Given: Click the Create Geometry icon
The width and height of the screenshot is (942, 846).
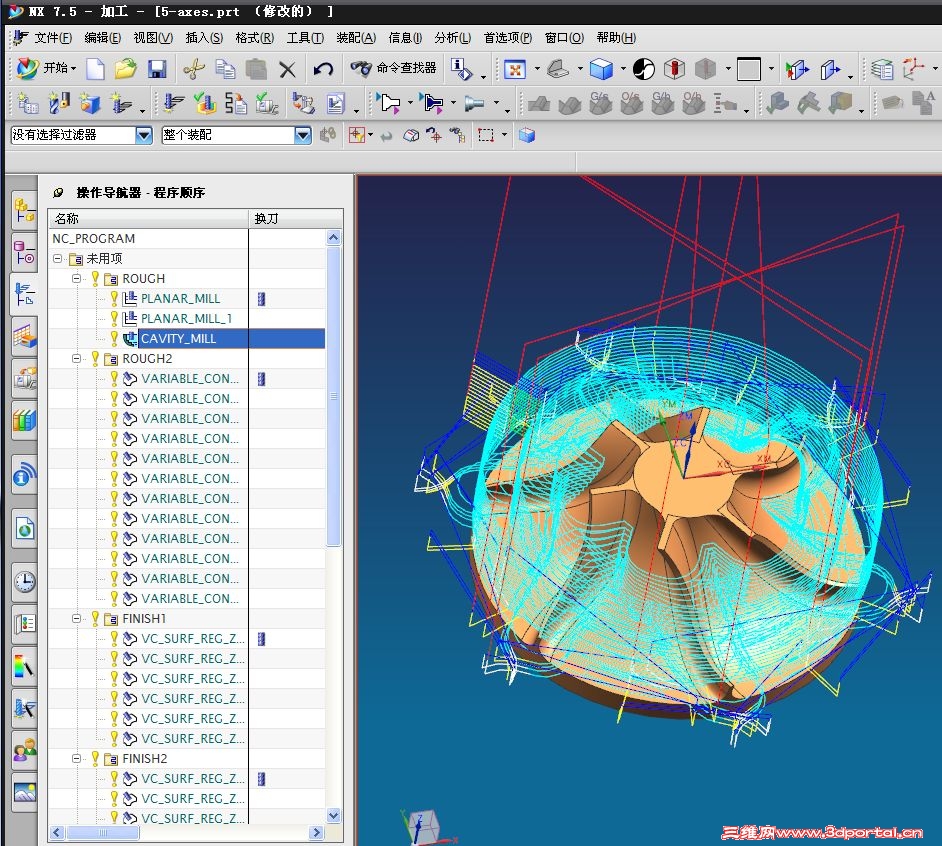Looking at the screenshot, I should click(90, 103).
